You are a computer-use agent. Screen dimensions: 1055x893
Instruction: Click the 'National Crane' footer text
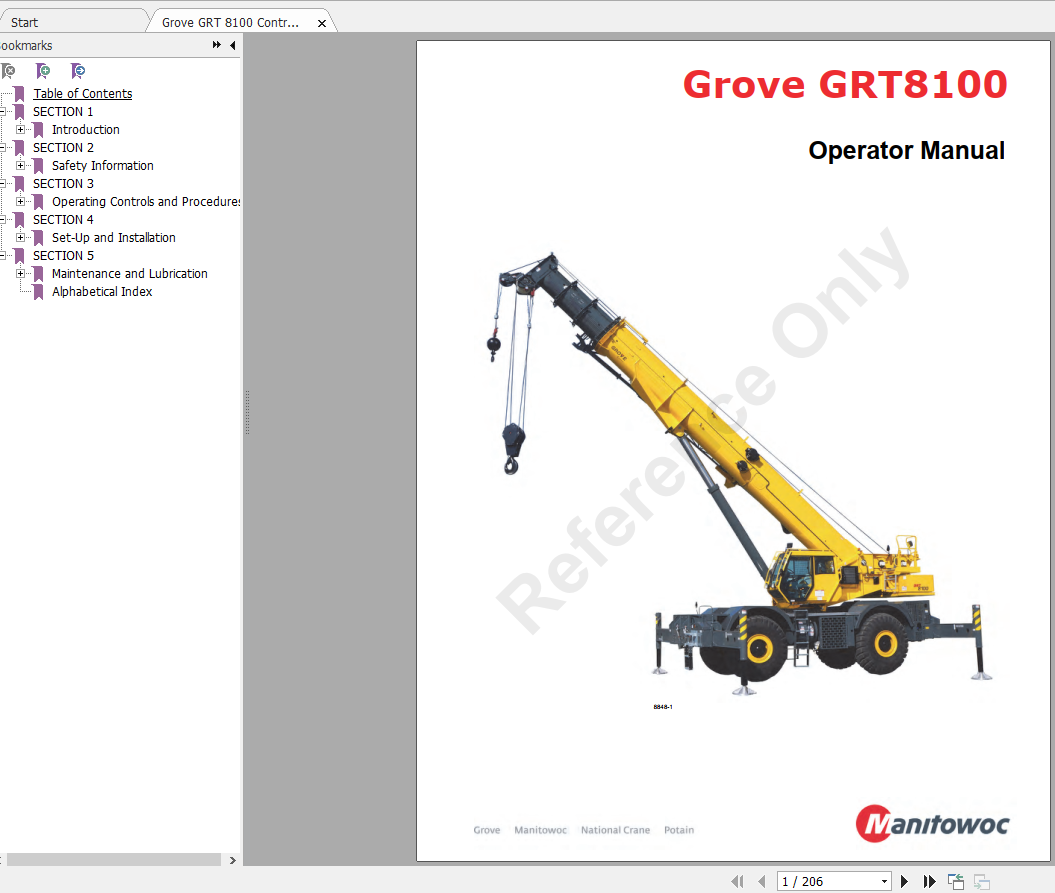[x=615, y=830]
